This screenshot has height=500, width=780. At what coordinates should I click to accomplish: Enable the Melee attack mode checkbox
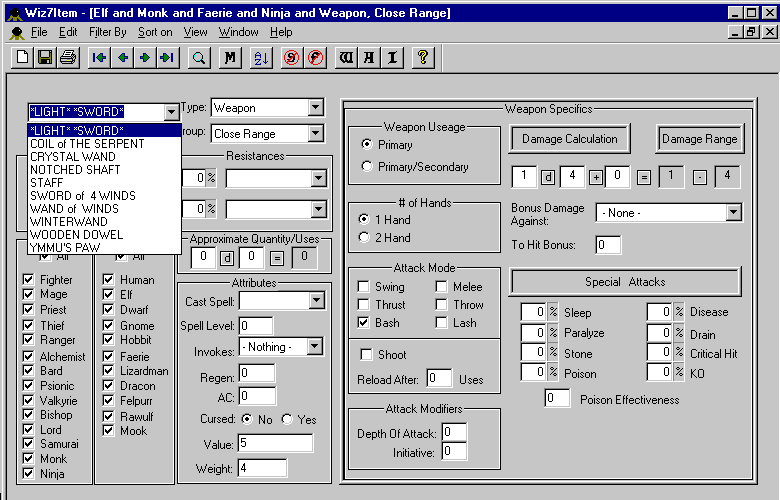point(441,287)
